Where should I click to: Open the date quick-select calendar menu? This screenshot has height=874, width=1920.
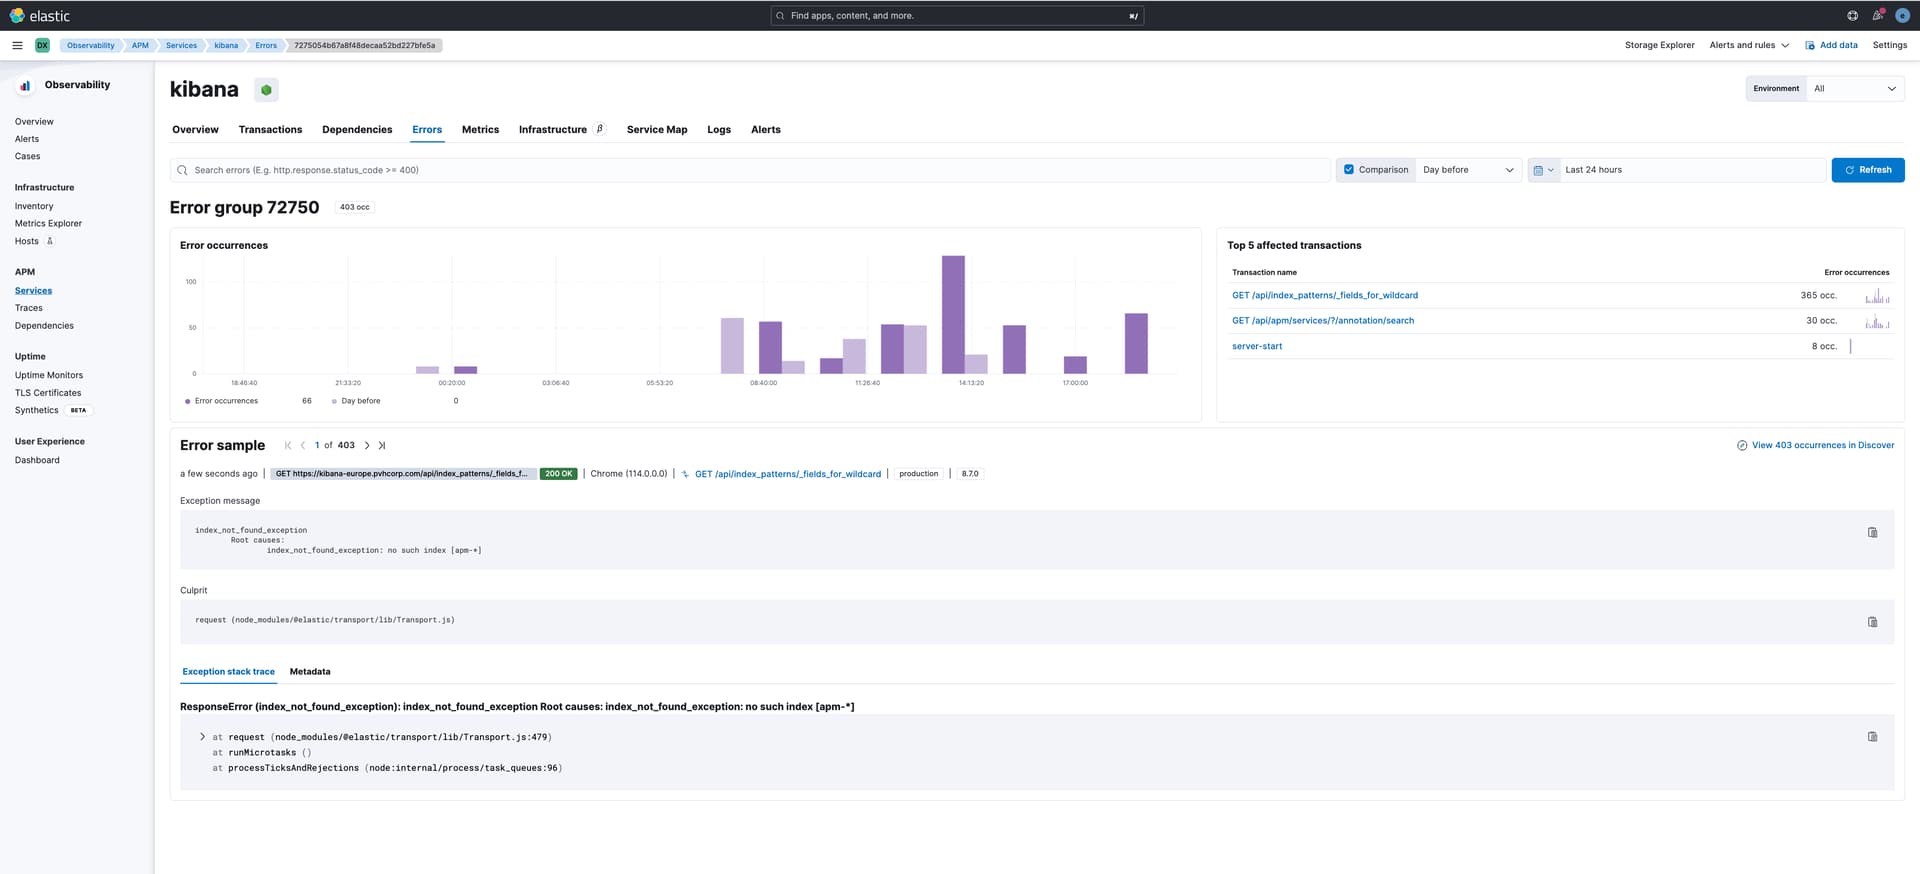click(1543, 170)
